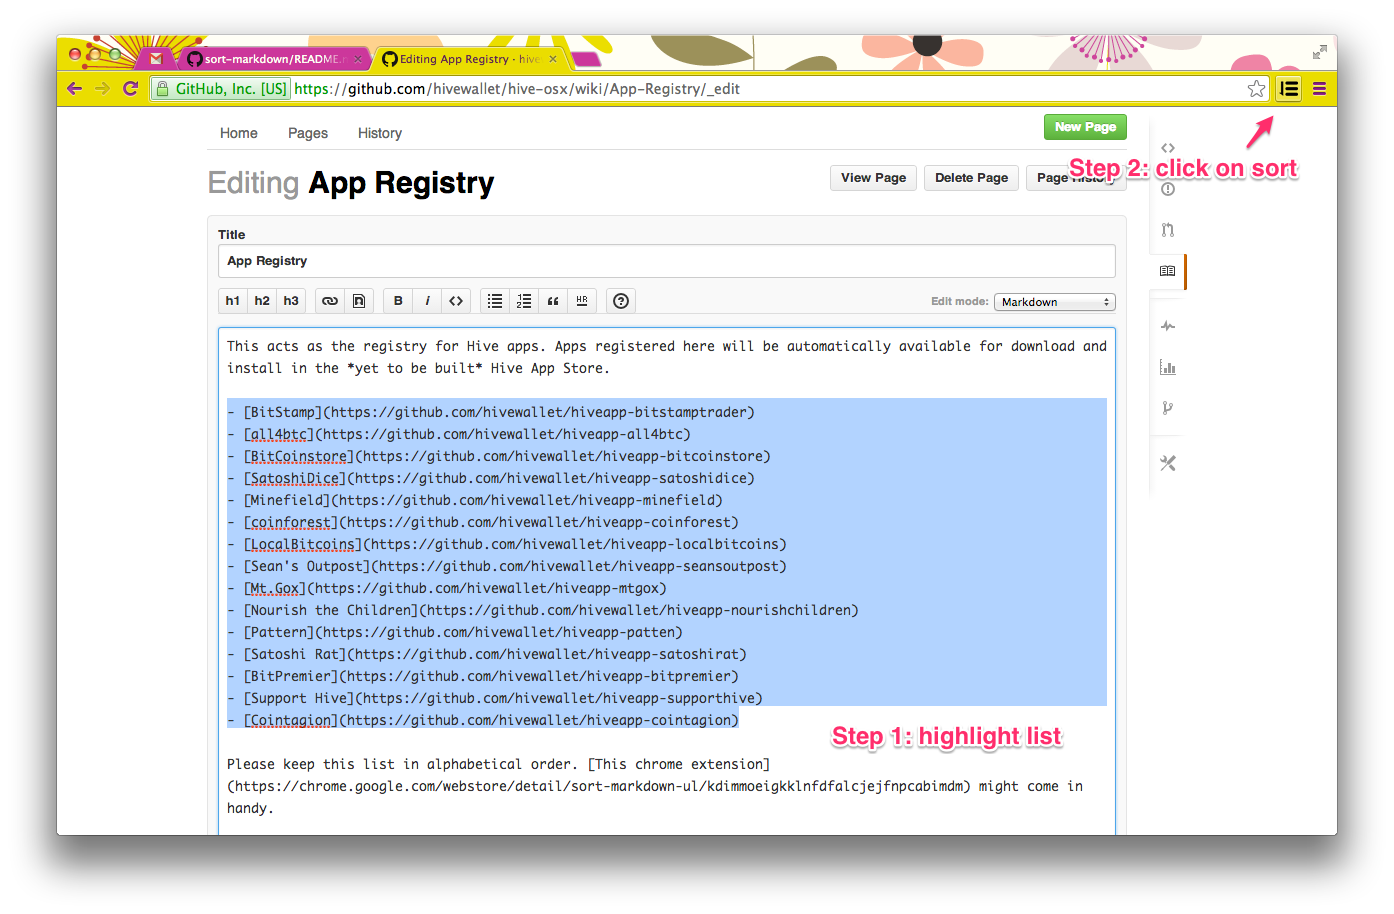Open Network in repository sidebar
1394x914 pixels.
click(1167, 408)
